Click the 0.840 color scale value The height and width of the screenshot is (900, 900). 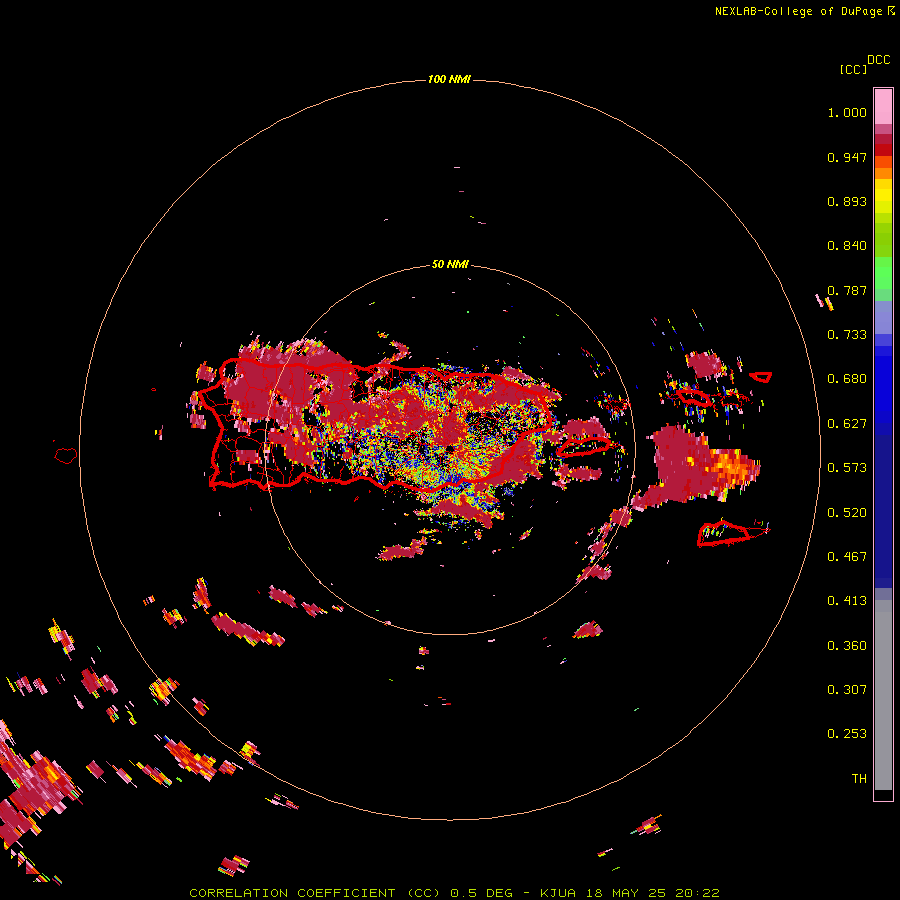click(847, 246)
